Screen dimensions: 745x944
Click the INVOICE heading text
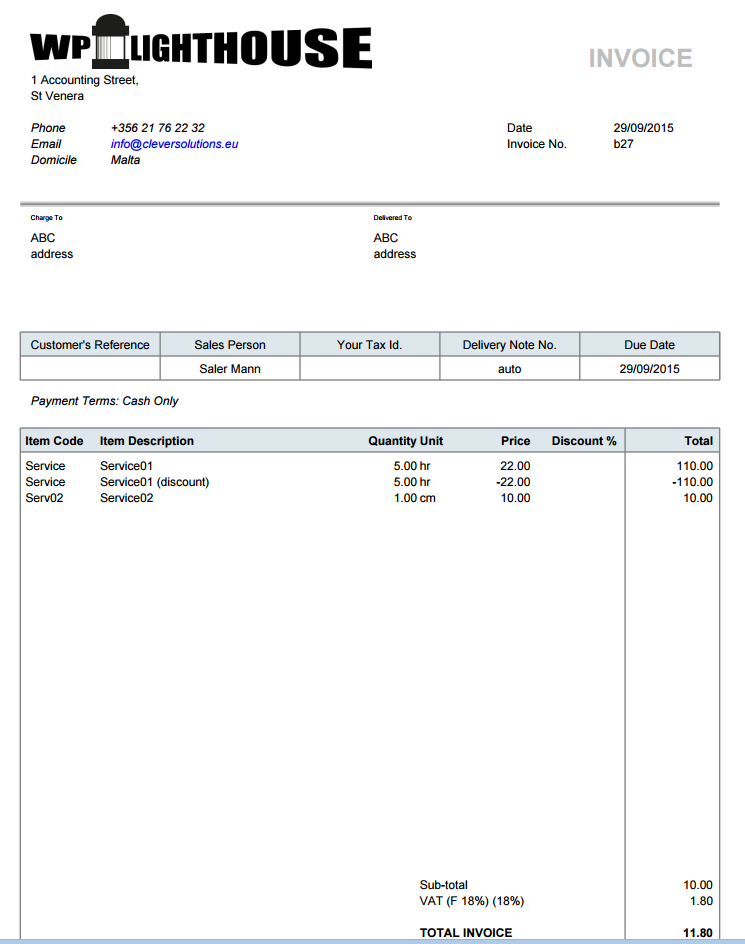(x=640, y=59)
